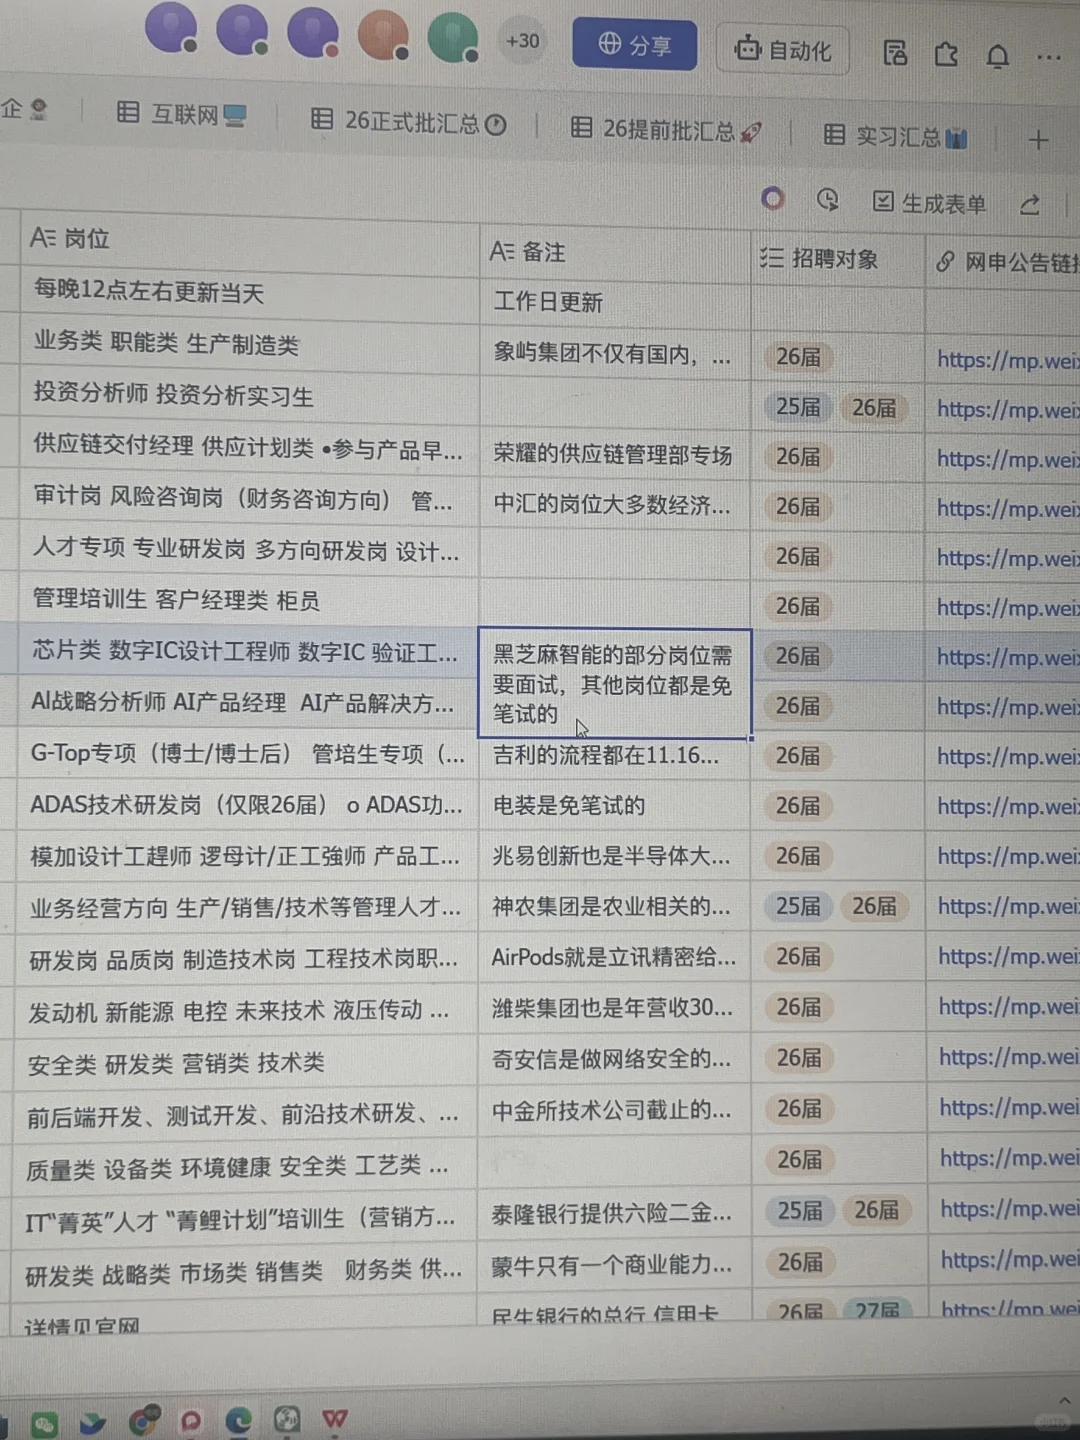Select the cell '业务类 职能类 生产制造类'

coord(249,345)
